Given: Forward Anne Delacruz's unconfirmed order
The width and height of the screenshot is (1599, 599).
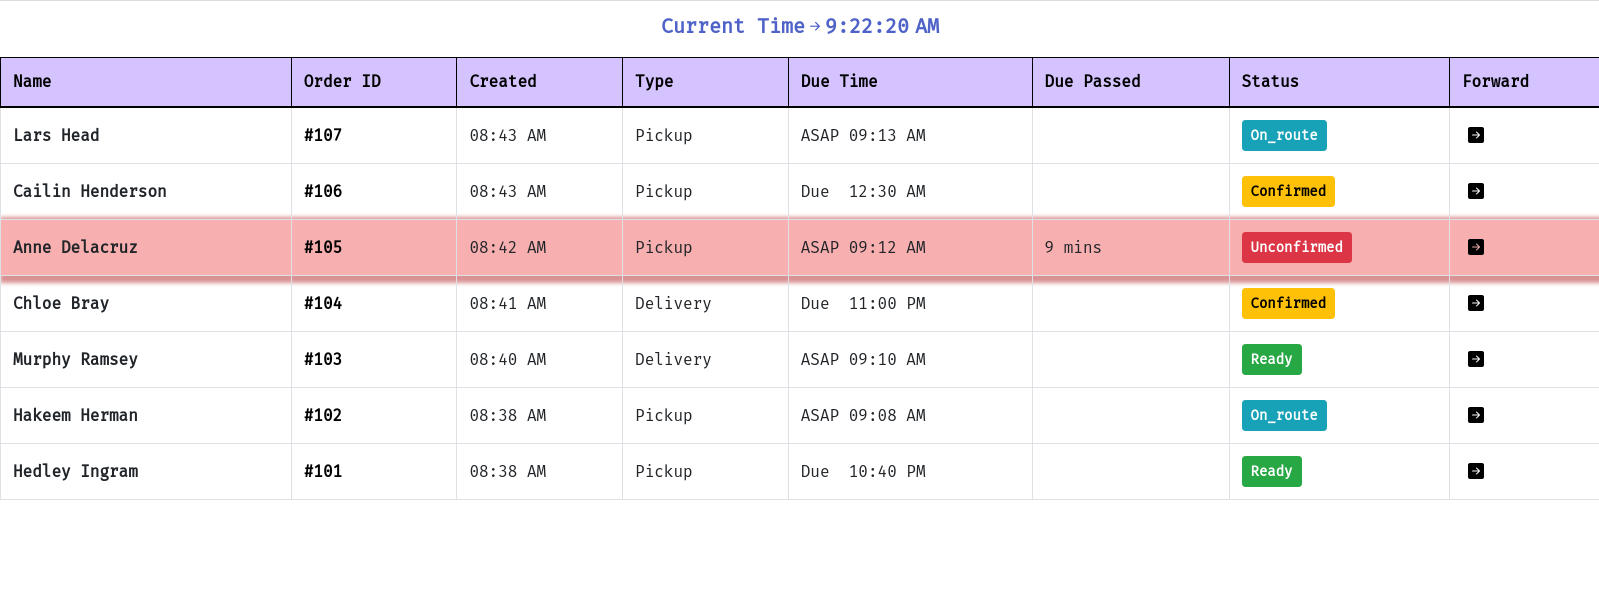Looking at the screenshot, I should (x=1475, y=247).
